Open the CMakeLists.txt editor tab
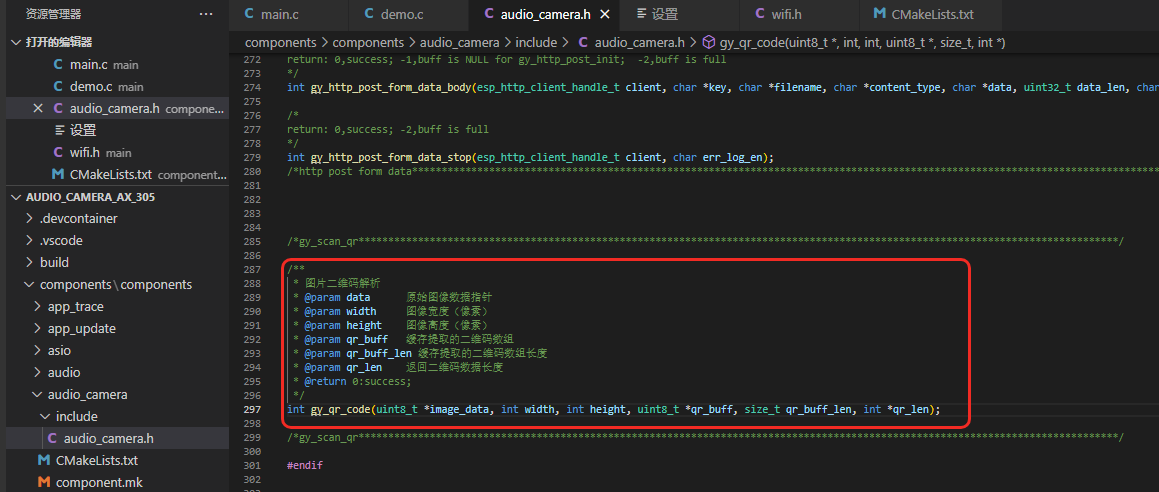Screen dimensions: 1159x492 (930, 14)
